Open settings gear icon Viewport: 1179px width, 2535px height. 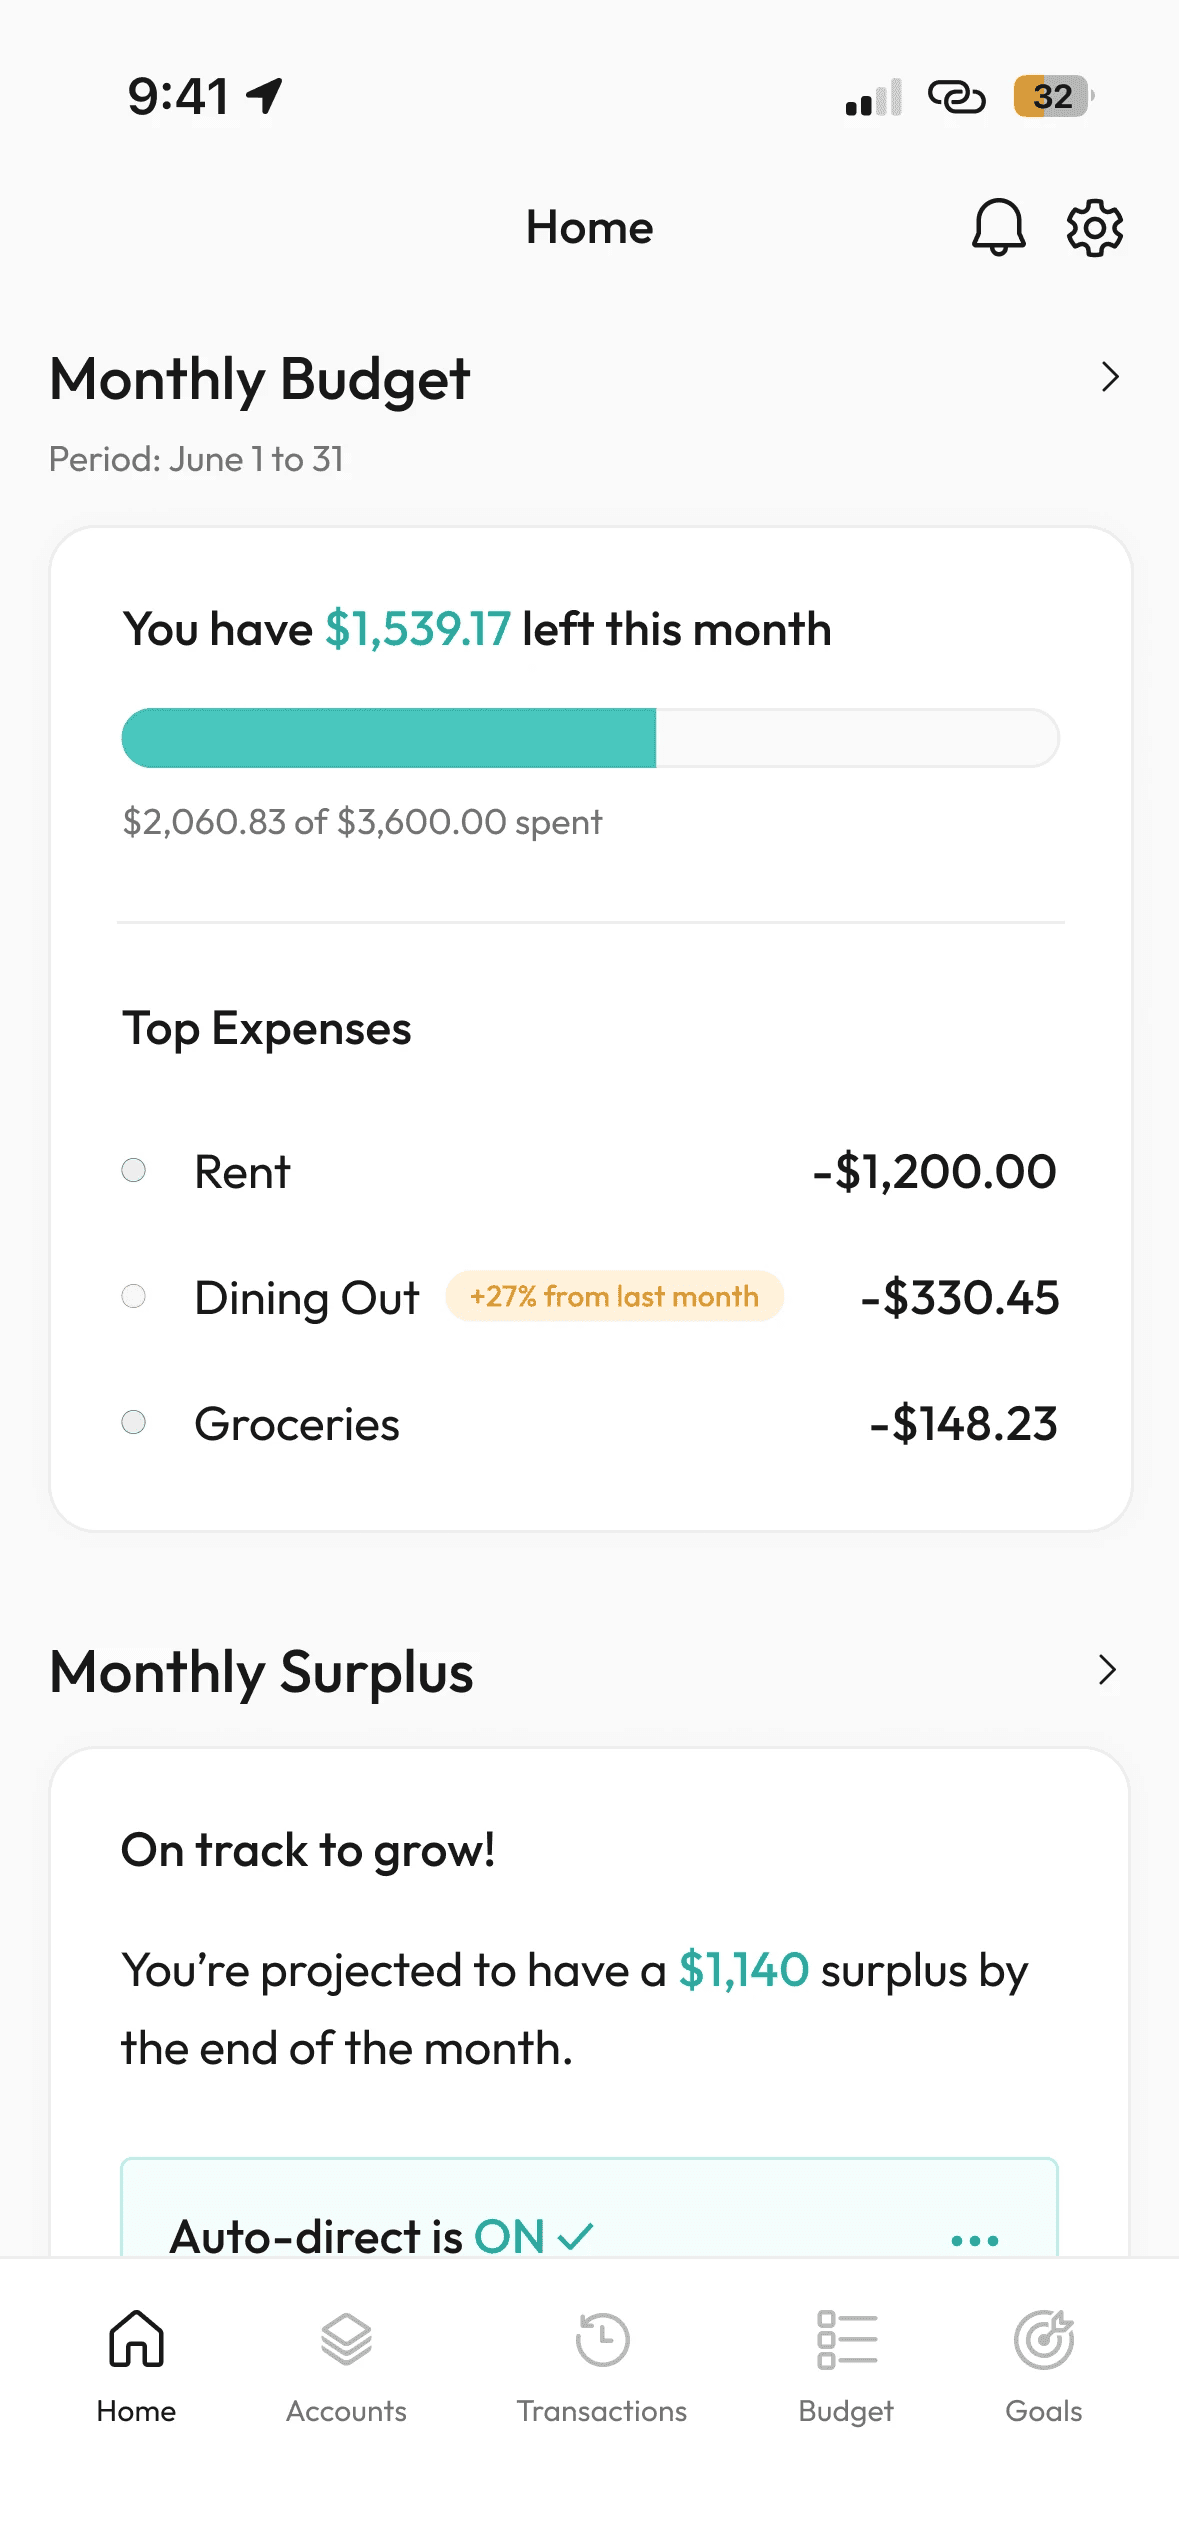(1094, 227)
